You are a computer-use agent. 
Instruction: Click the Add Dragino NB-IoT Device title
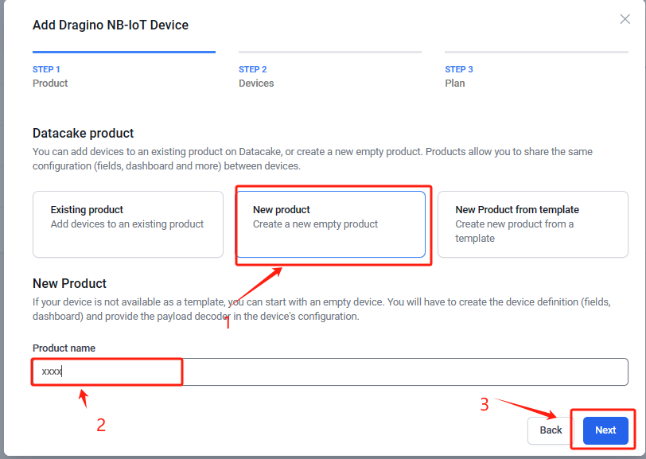110,25
